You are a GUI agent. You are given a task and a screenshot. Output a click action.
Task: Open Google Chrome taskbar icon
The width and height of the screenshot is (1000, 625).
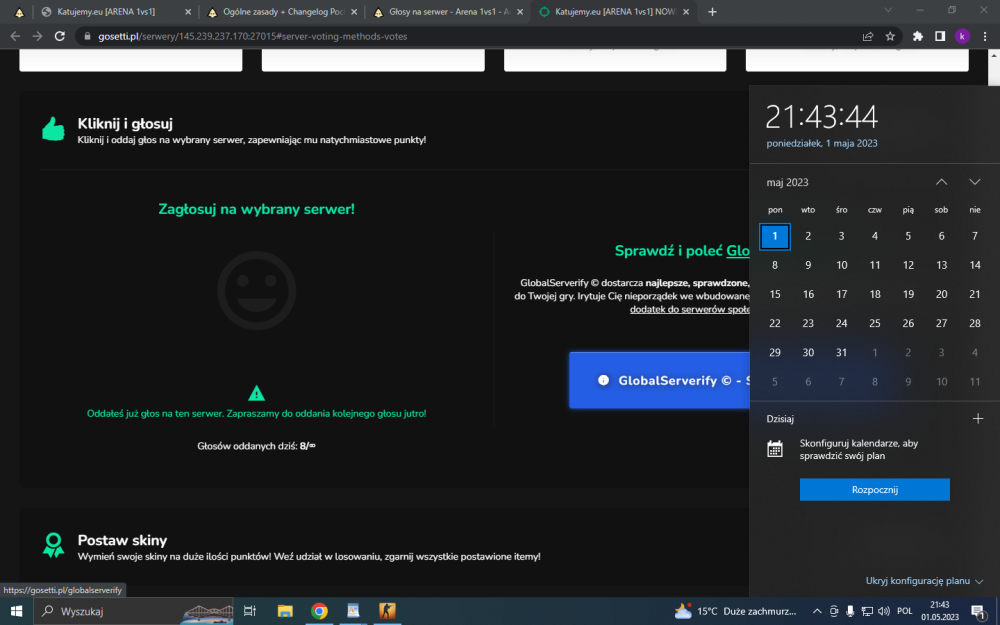pos(320,611)
